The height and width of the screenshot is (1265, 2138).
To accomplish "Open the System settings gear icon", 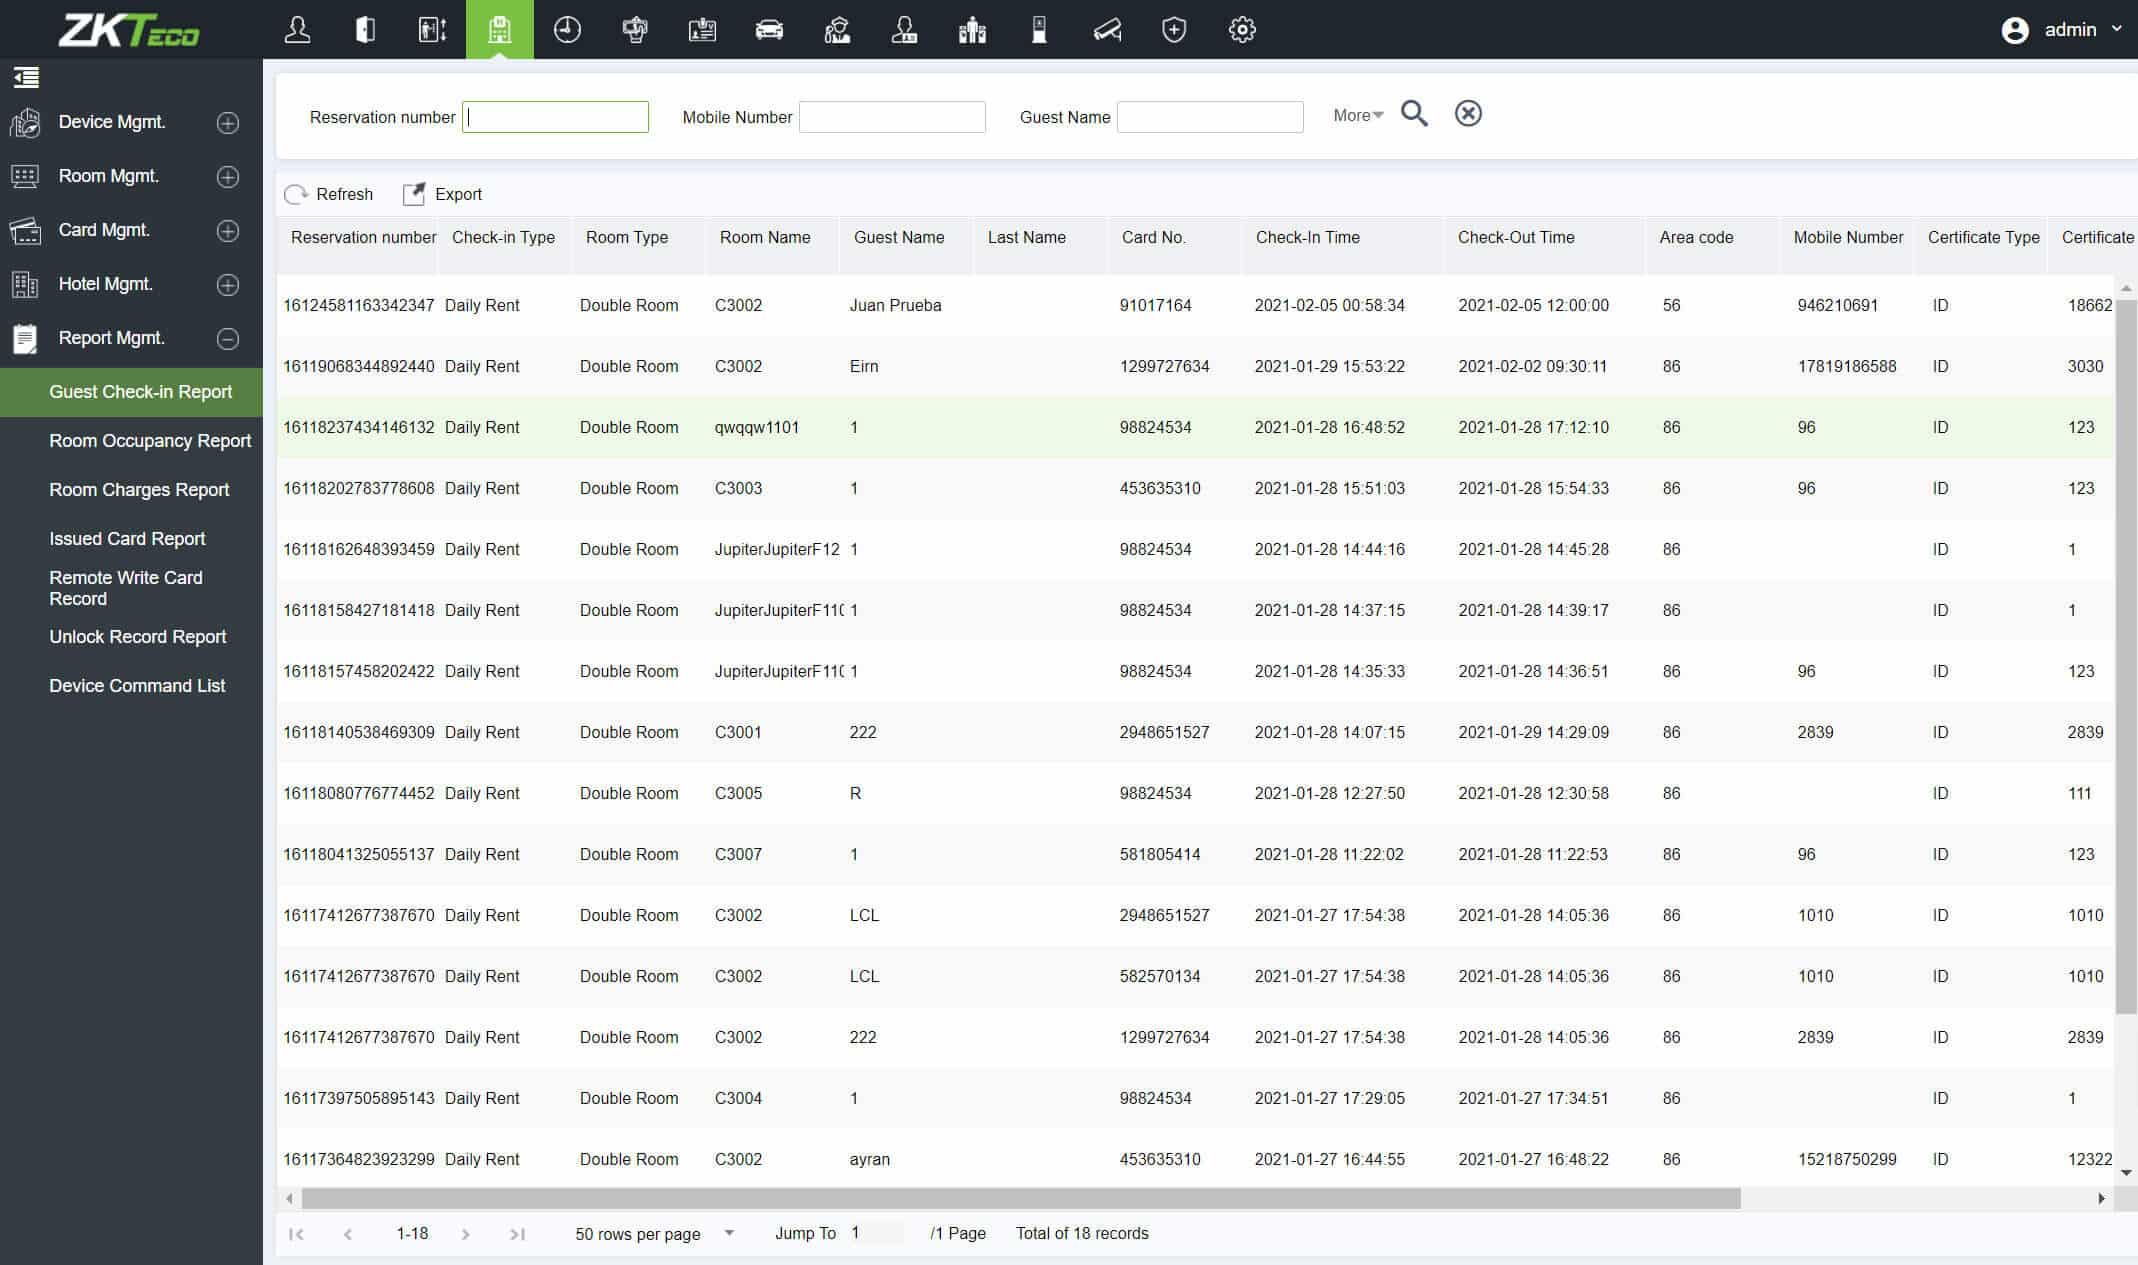I will click(x=1242, y=30).
